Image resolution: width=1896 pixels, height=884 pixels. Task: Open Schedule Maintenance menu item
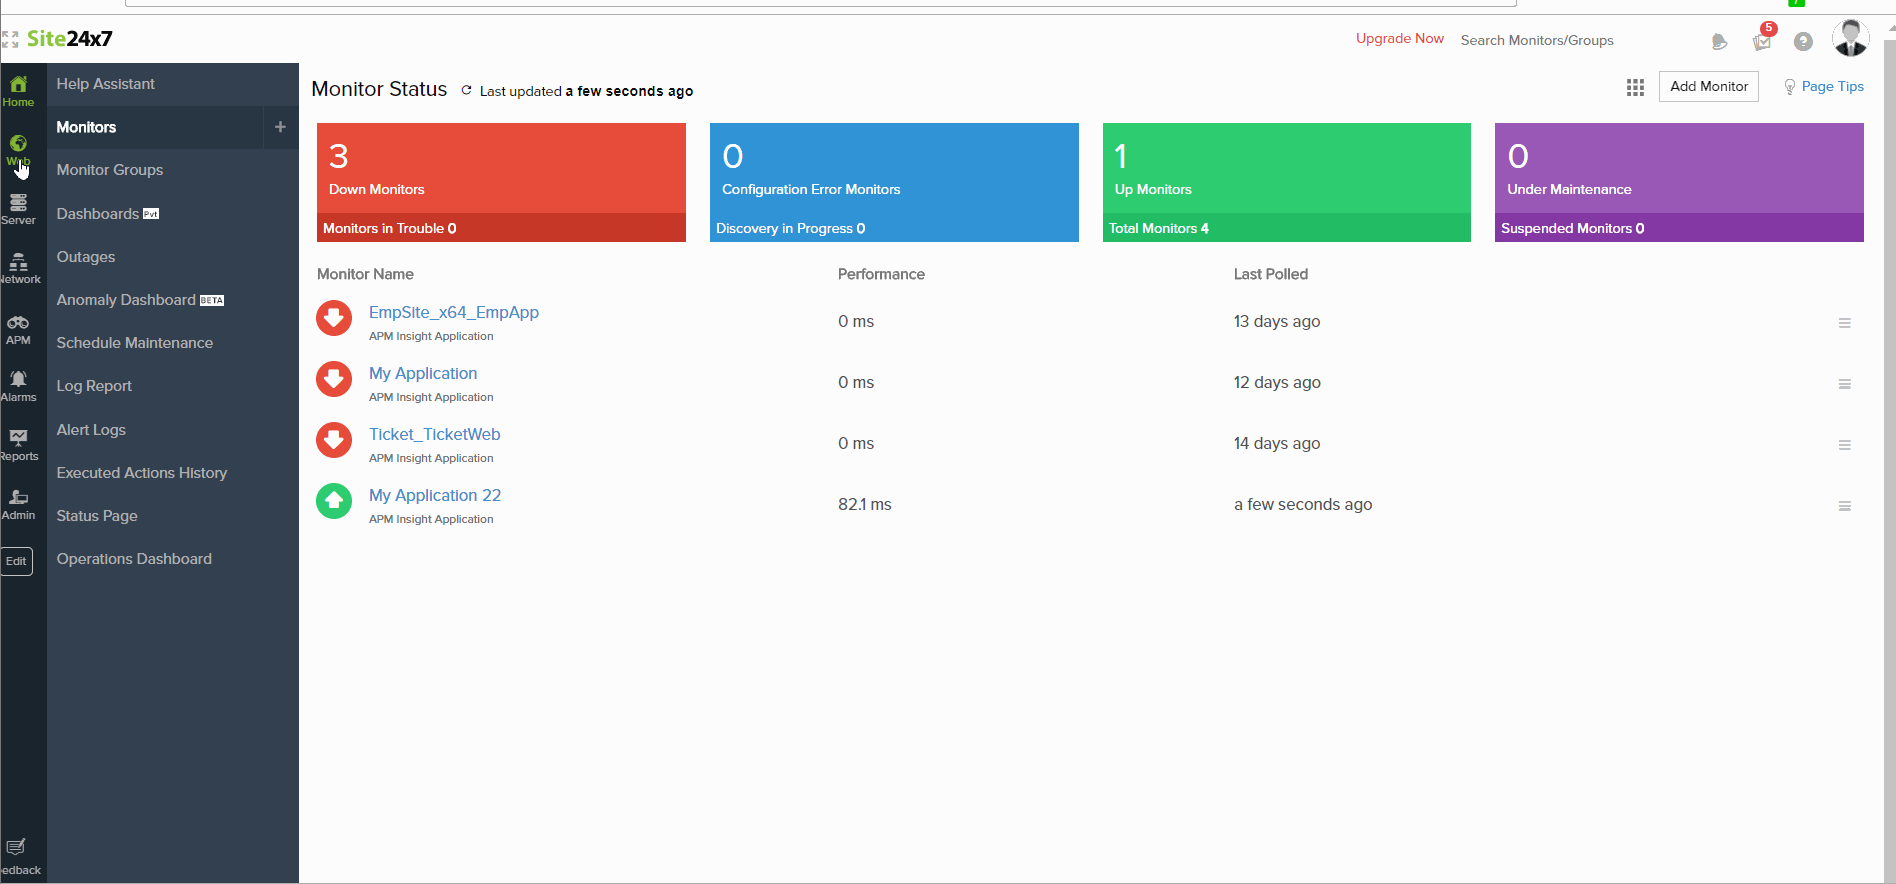[135, 343]
